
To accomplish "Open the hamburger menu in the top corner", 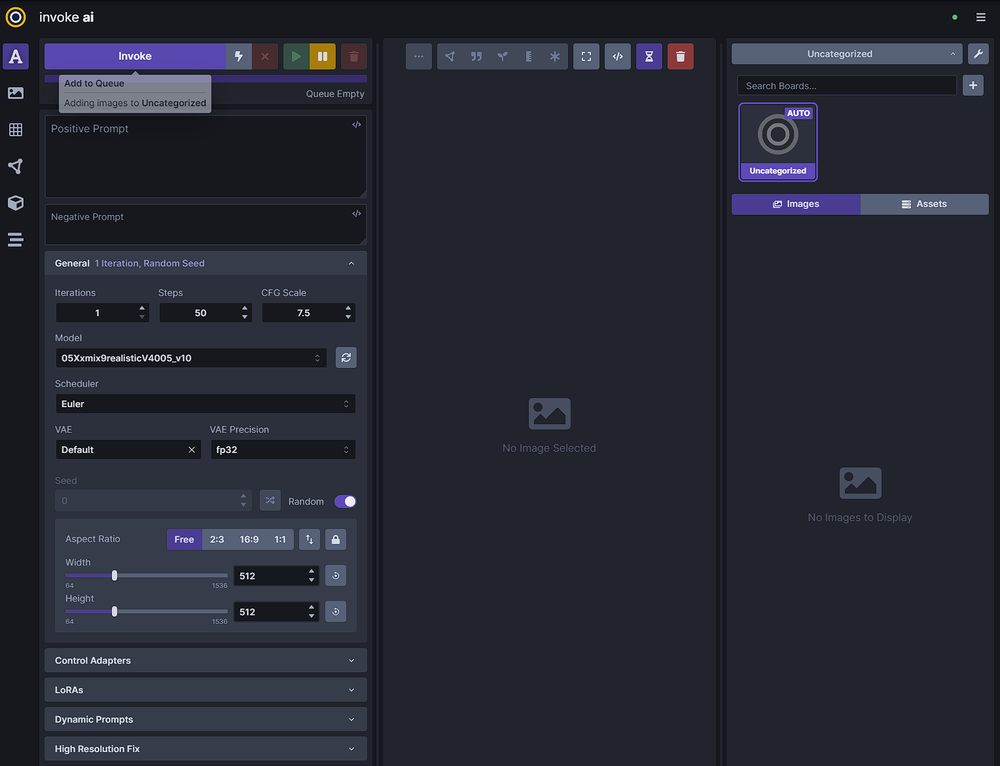I will [981, 16].
